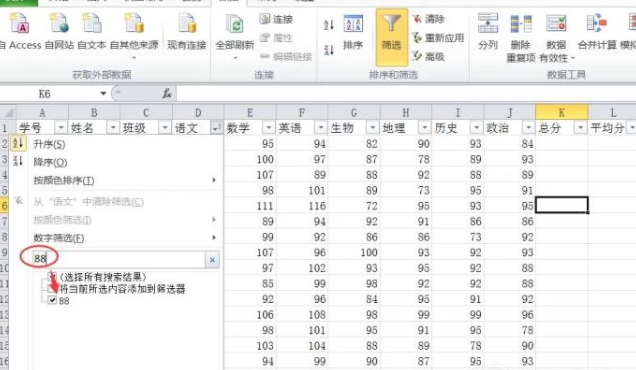Image resolution: width=636 pixels, height=370 pixels.
Task: Open filter dropdown for 政治 column
Action: click(x=528, y=128)
